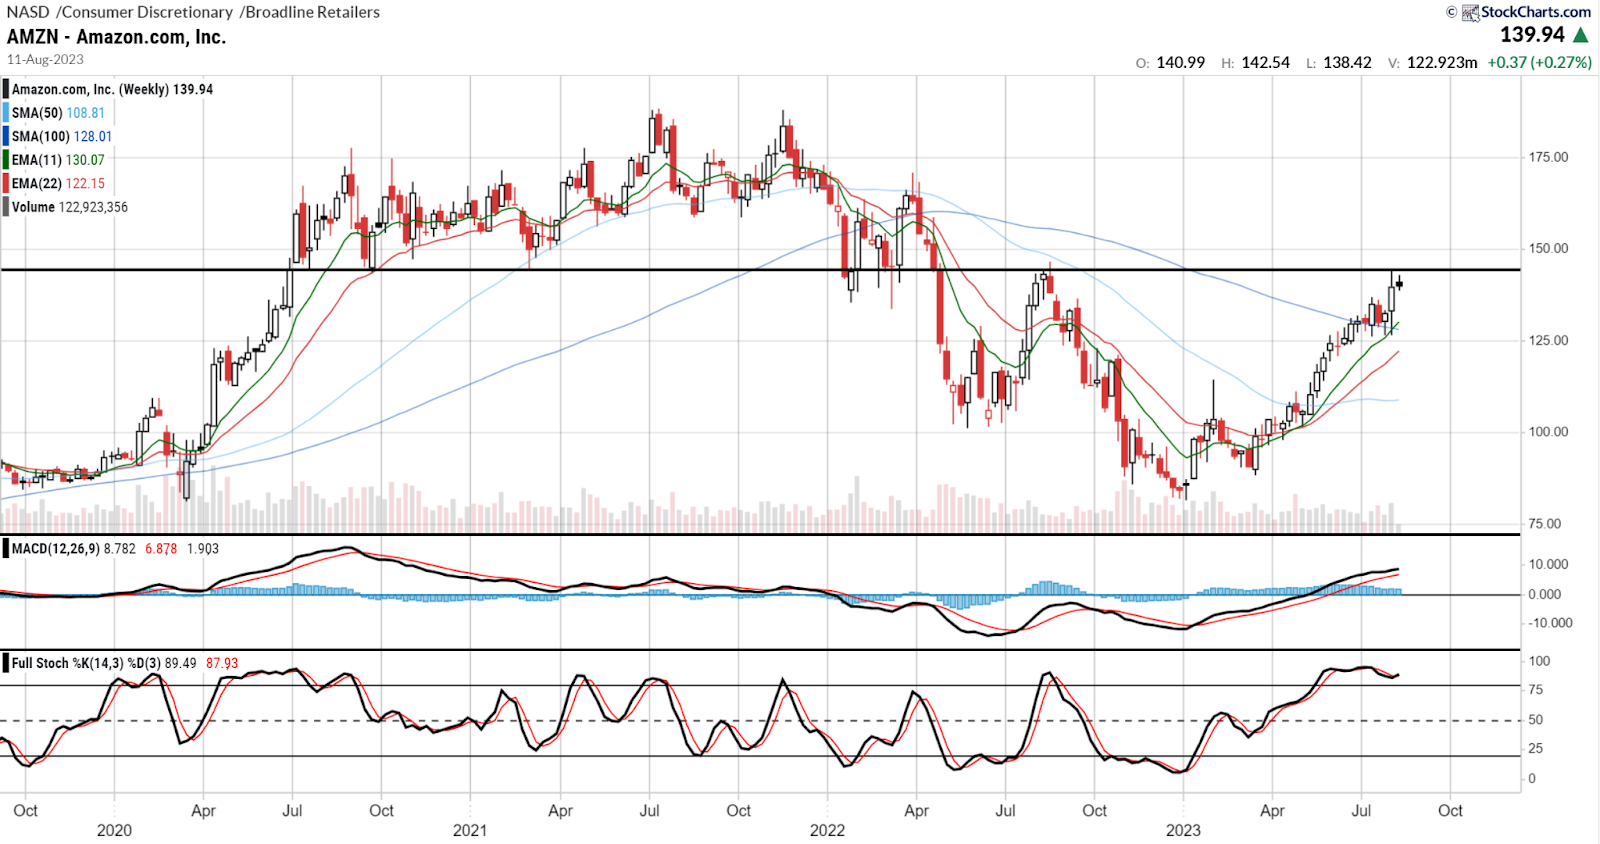This screenshot has height=844, width=1600.
Task: Click the AMZN - Amazon.com, Inc. title
Action: pyautogui.click(x=116, y=37)
